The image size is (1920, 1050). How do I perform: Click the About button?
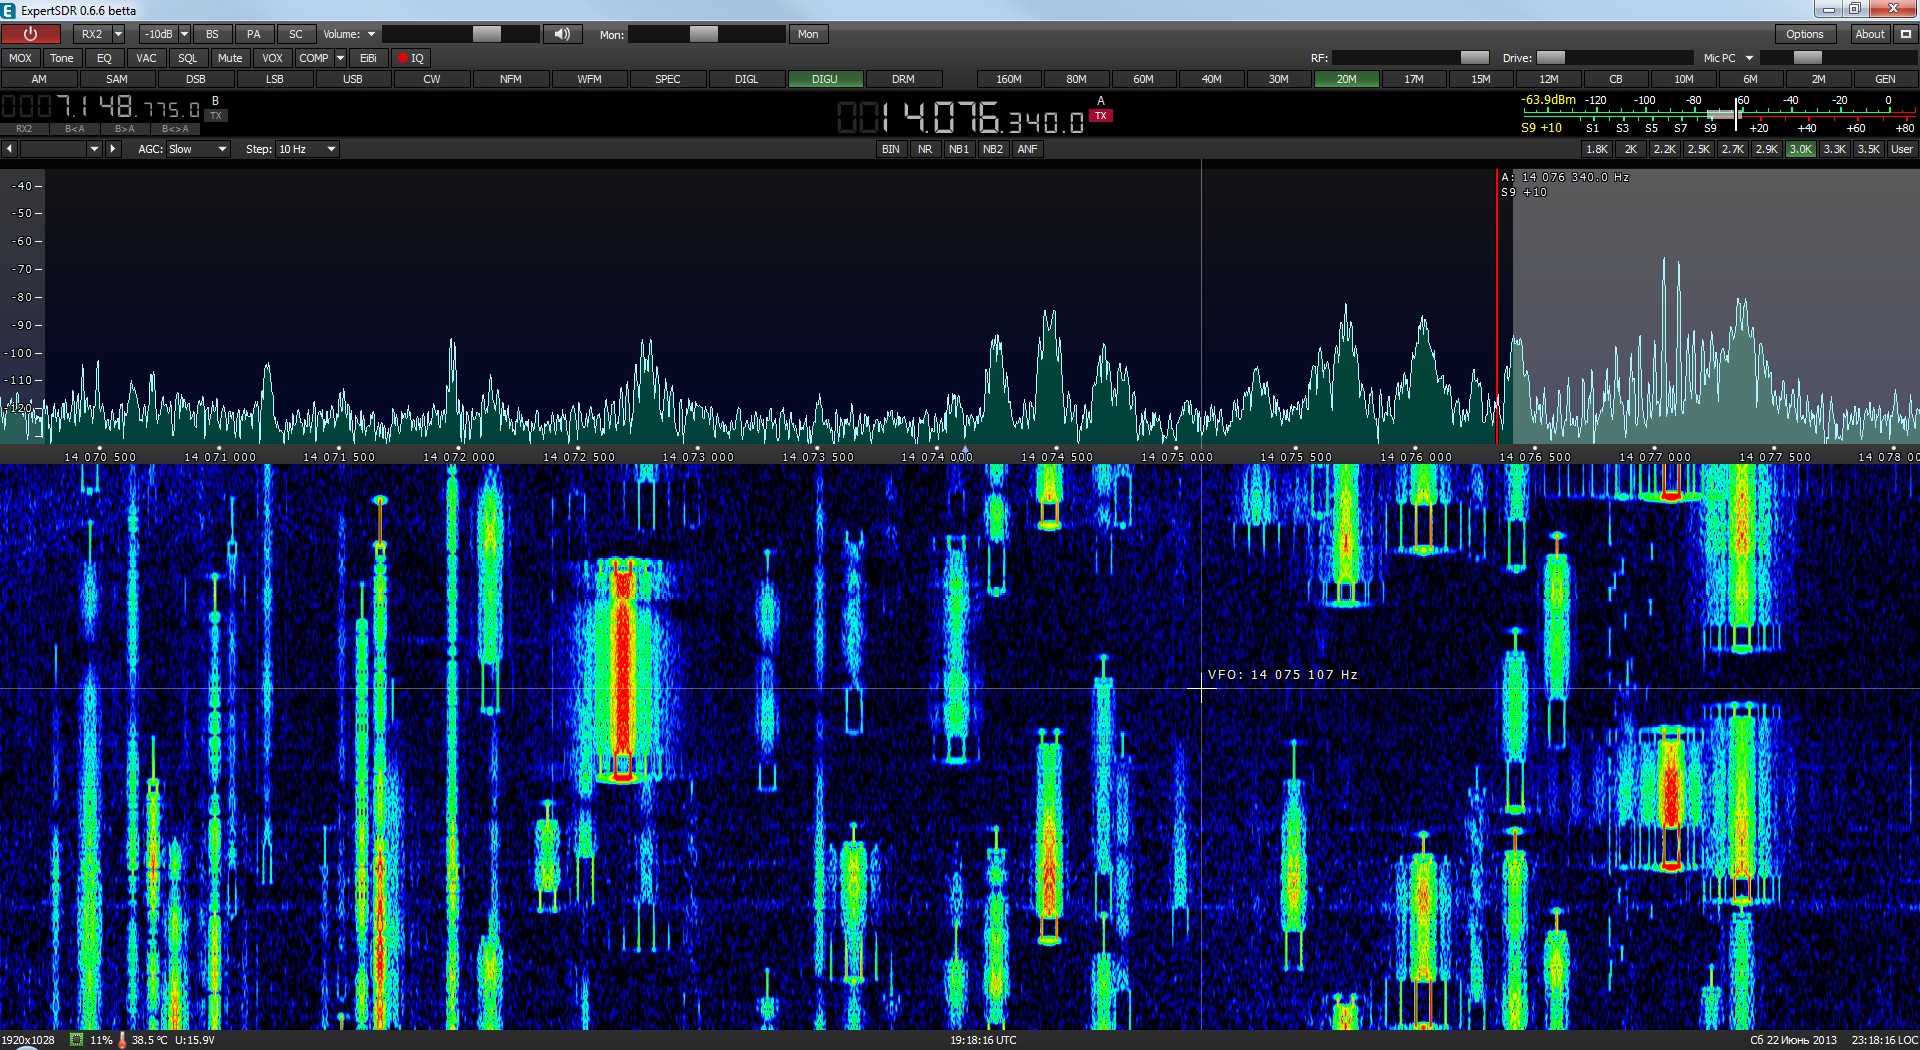click(x=1869, y=34)
